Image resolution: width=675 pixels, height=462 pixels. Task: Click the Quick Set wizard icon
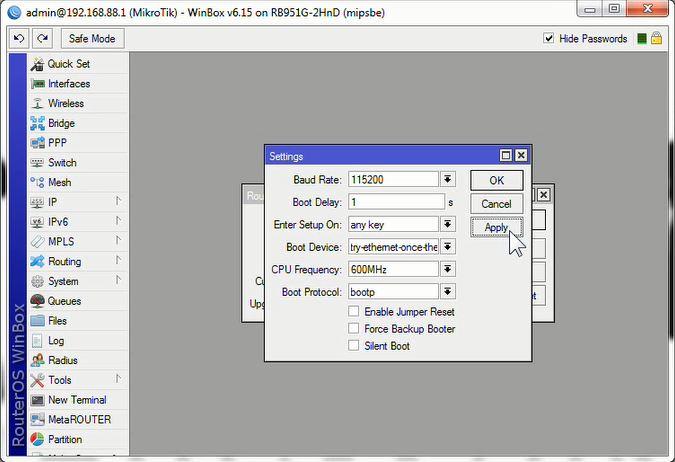pyautogui.click(x=37, y=64)
